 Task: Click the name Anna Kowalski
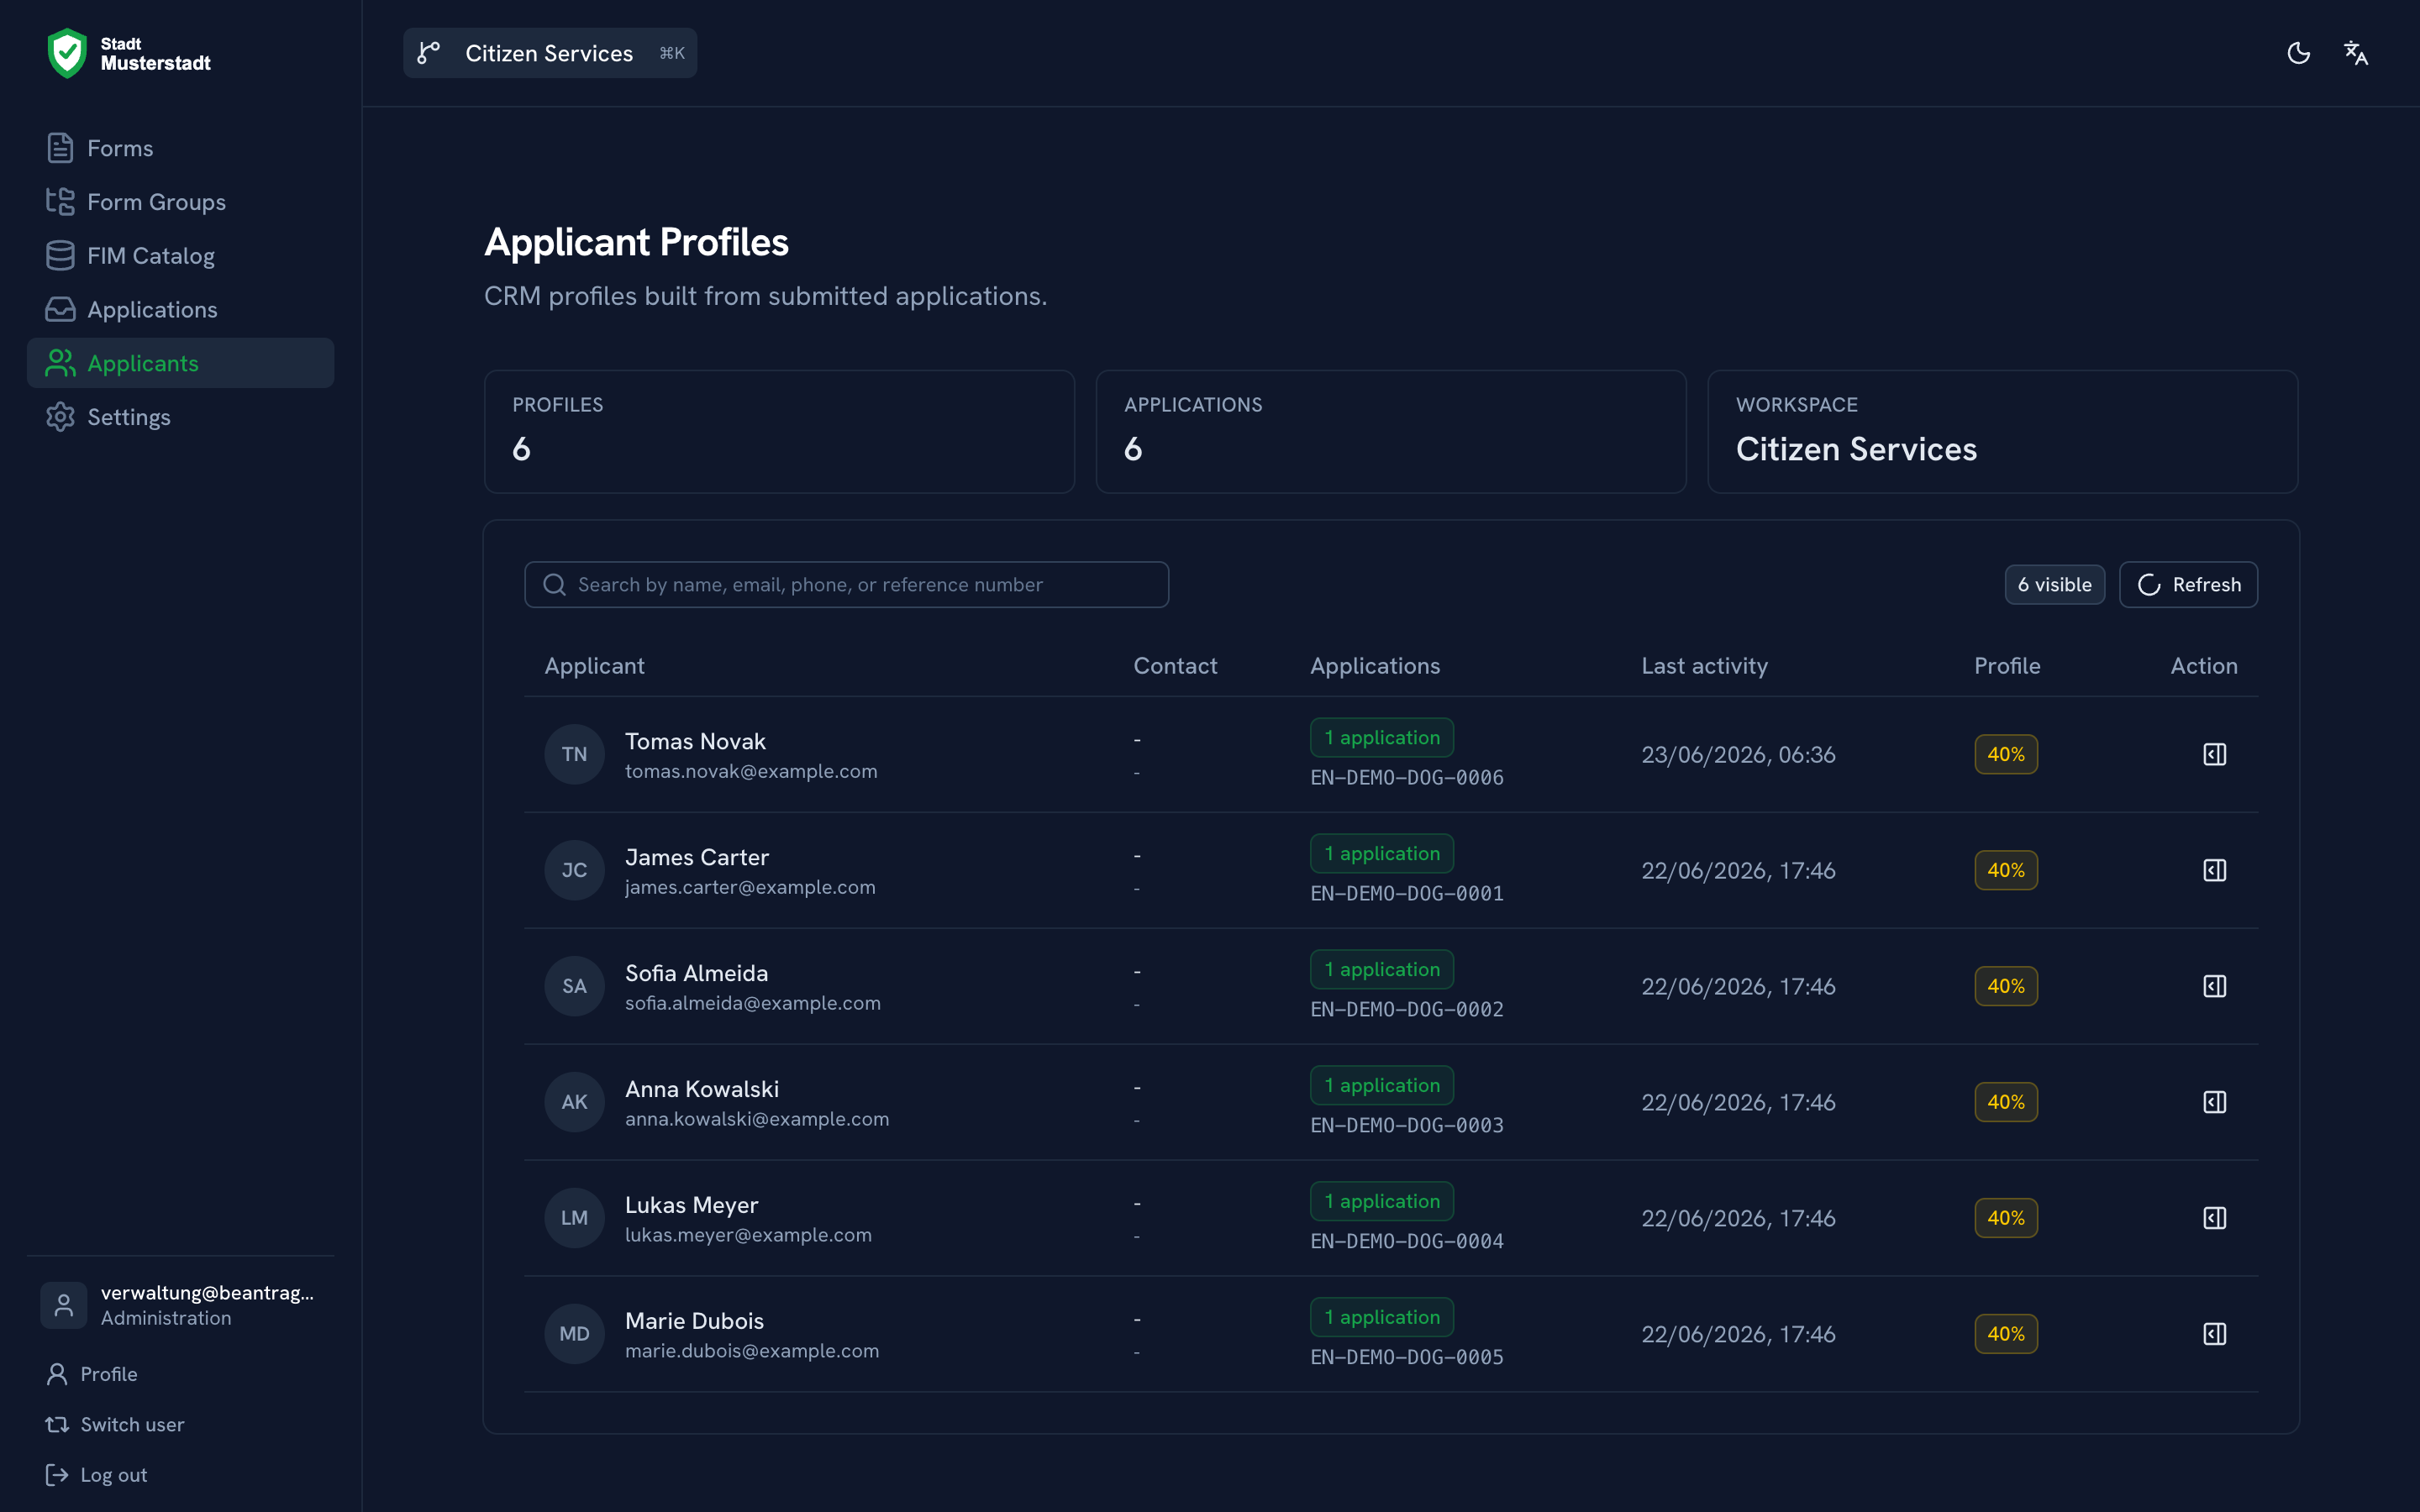(x=702, y=1089)
